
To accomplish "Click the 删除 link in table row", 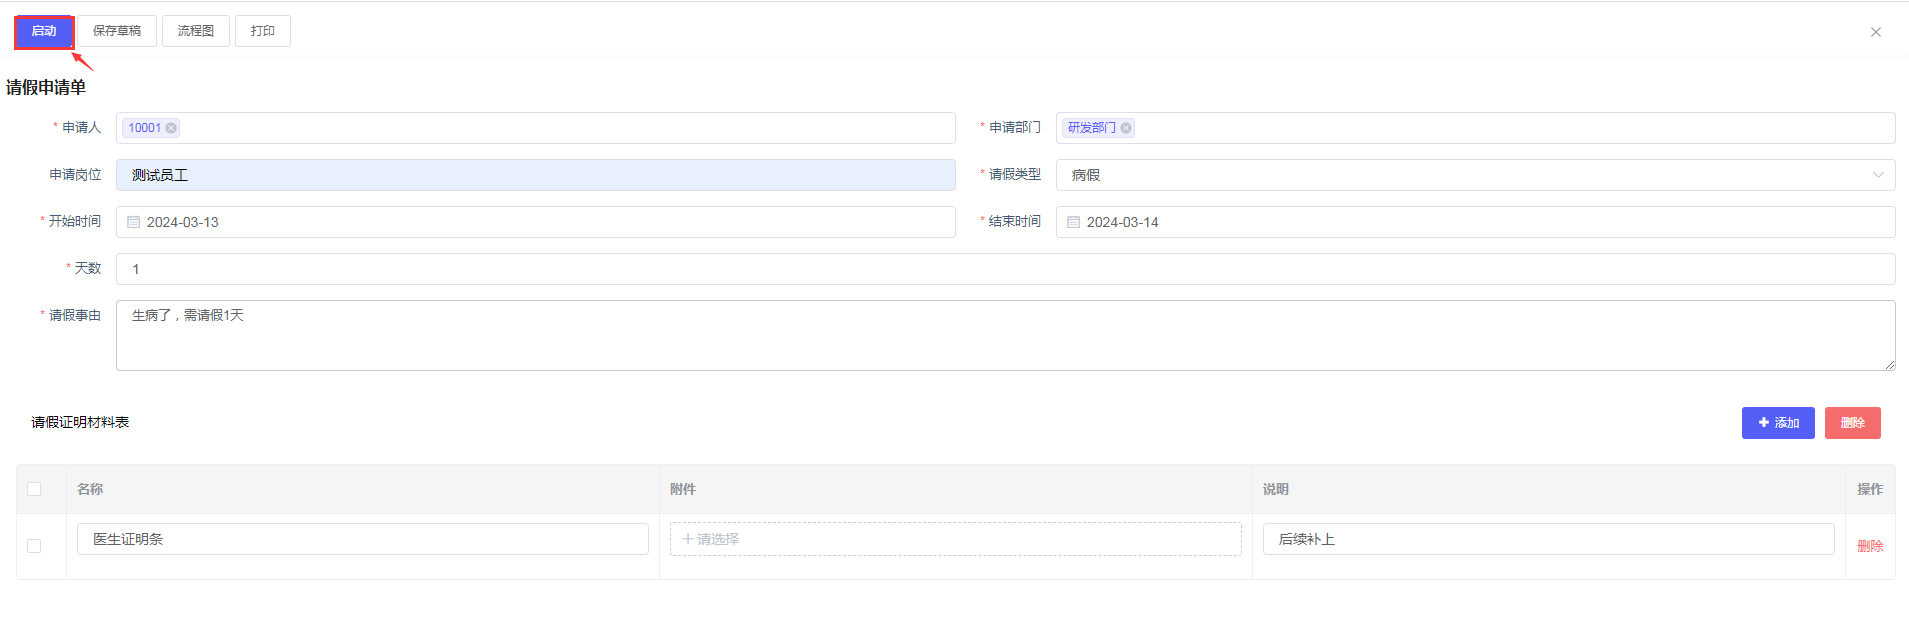I will coord(1869,546).
